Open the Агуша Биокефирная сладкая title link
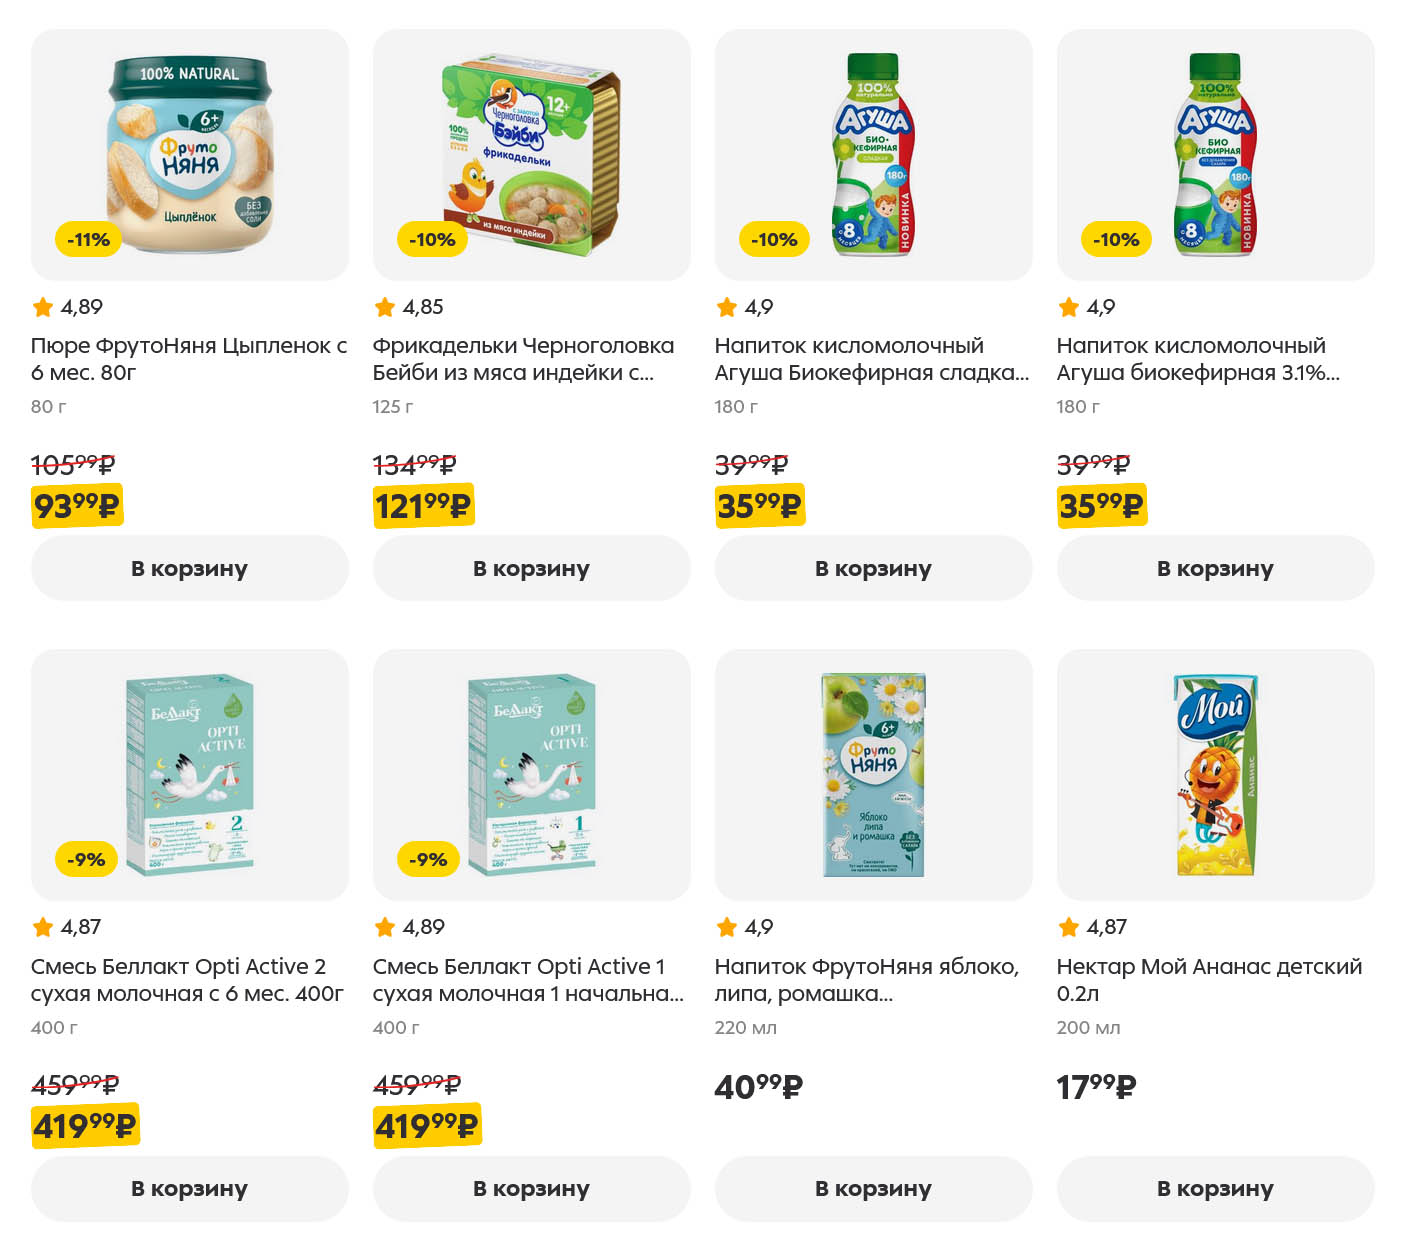The height and width of the screenshot is (1233, 1405). (x=870, y=359)
